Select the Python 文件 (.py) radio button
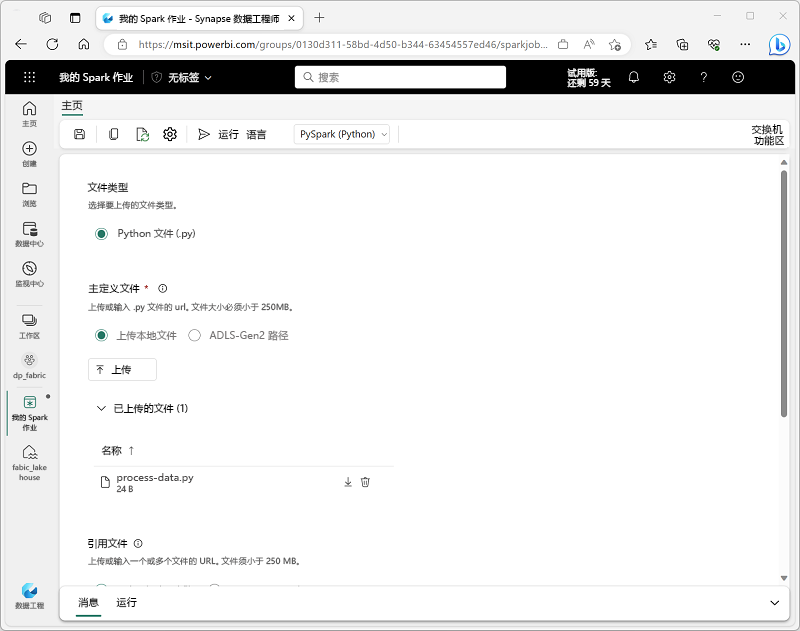Screen dimensions: 800x631 pyautogui.click(x=101, y=233)
